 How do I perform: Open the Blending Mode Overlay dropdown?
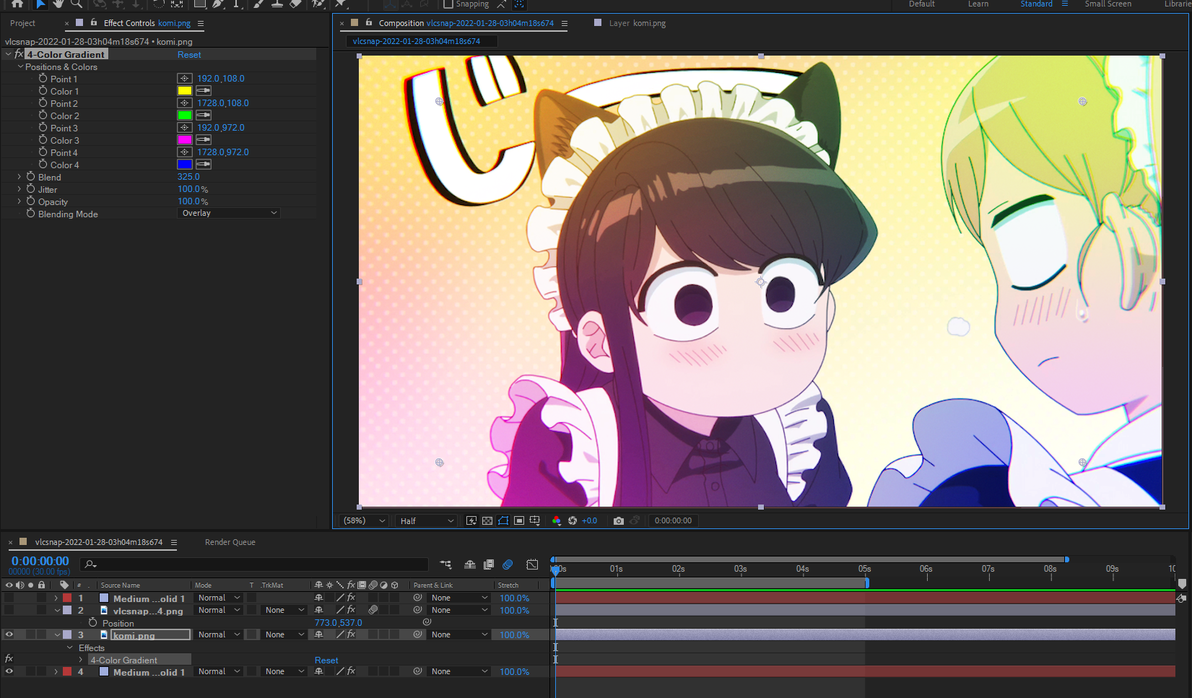click(x=229, y=214)
